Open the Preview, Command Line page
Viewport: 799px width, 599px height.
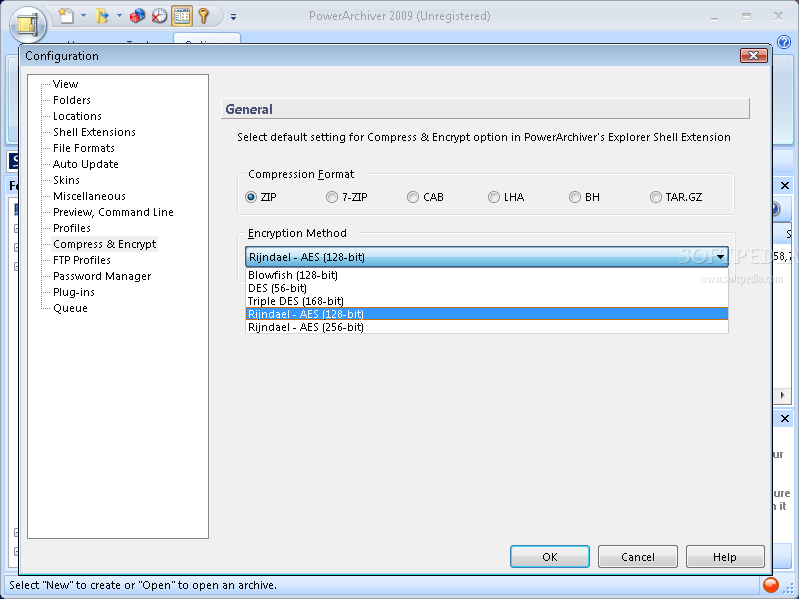(x=113, y=212)
